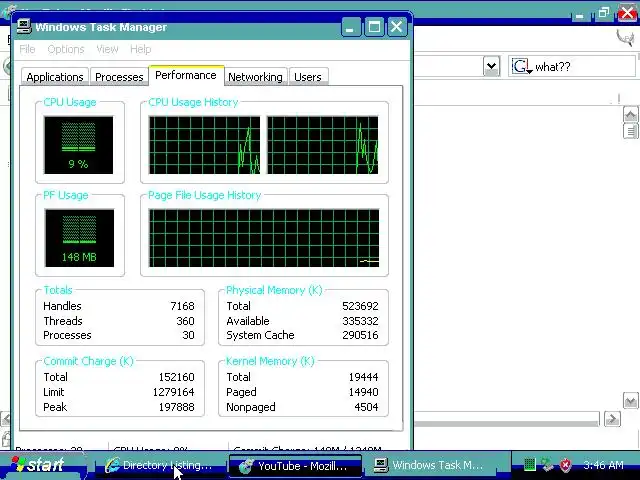The width and height of the screenshot is (640, 480).
Task: Open the Options menu in Task Manager
Action: (66, 49)
